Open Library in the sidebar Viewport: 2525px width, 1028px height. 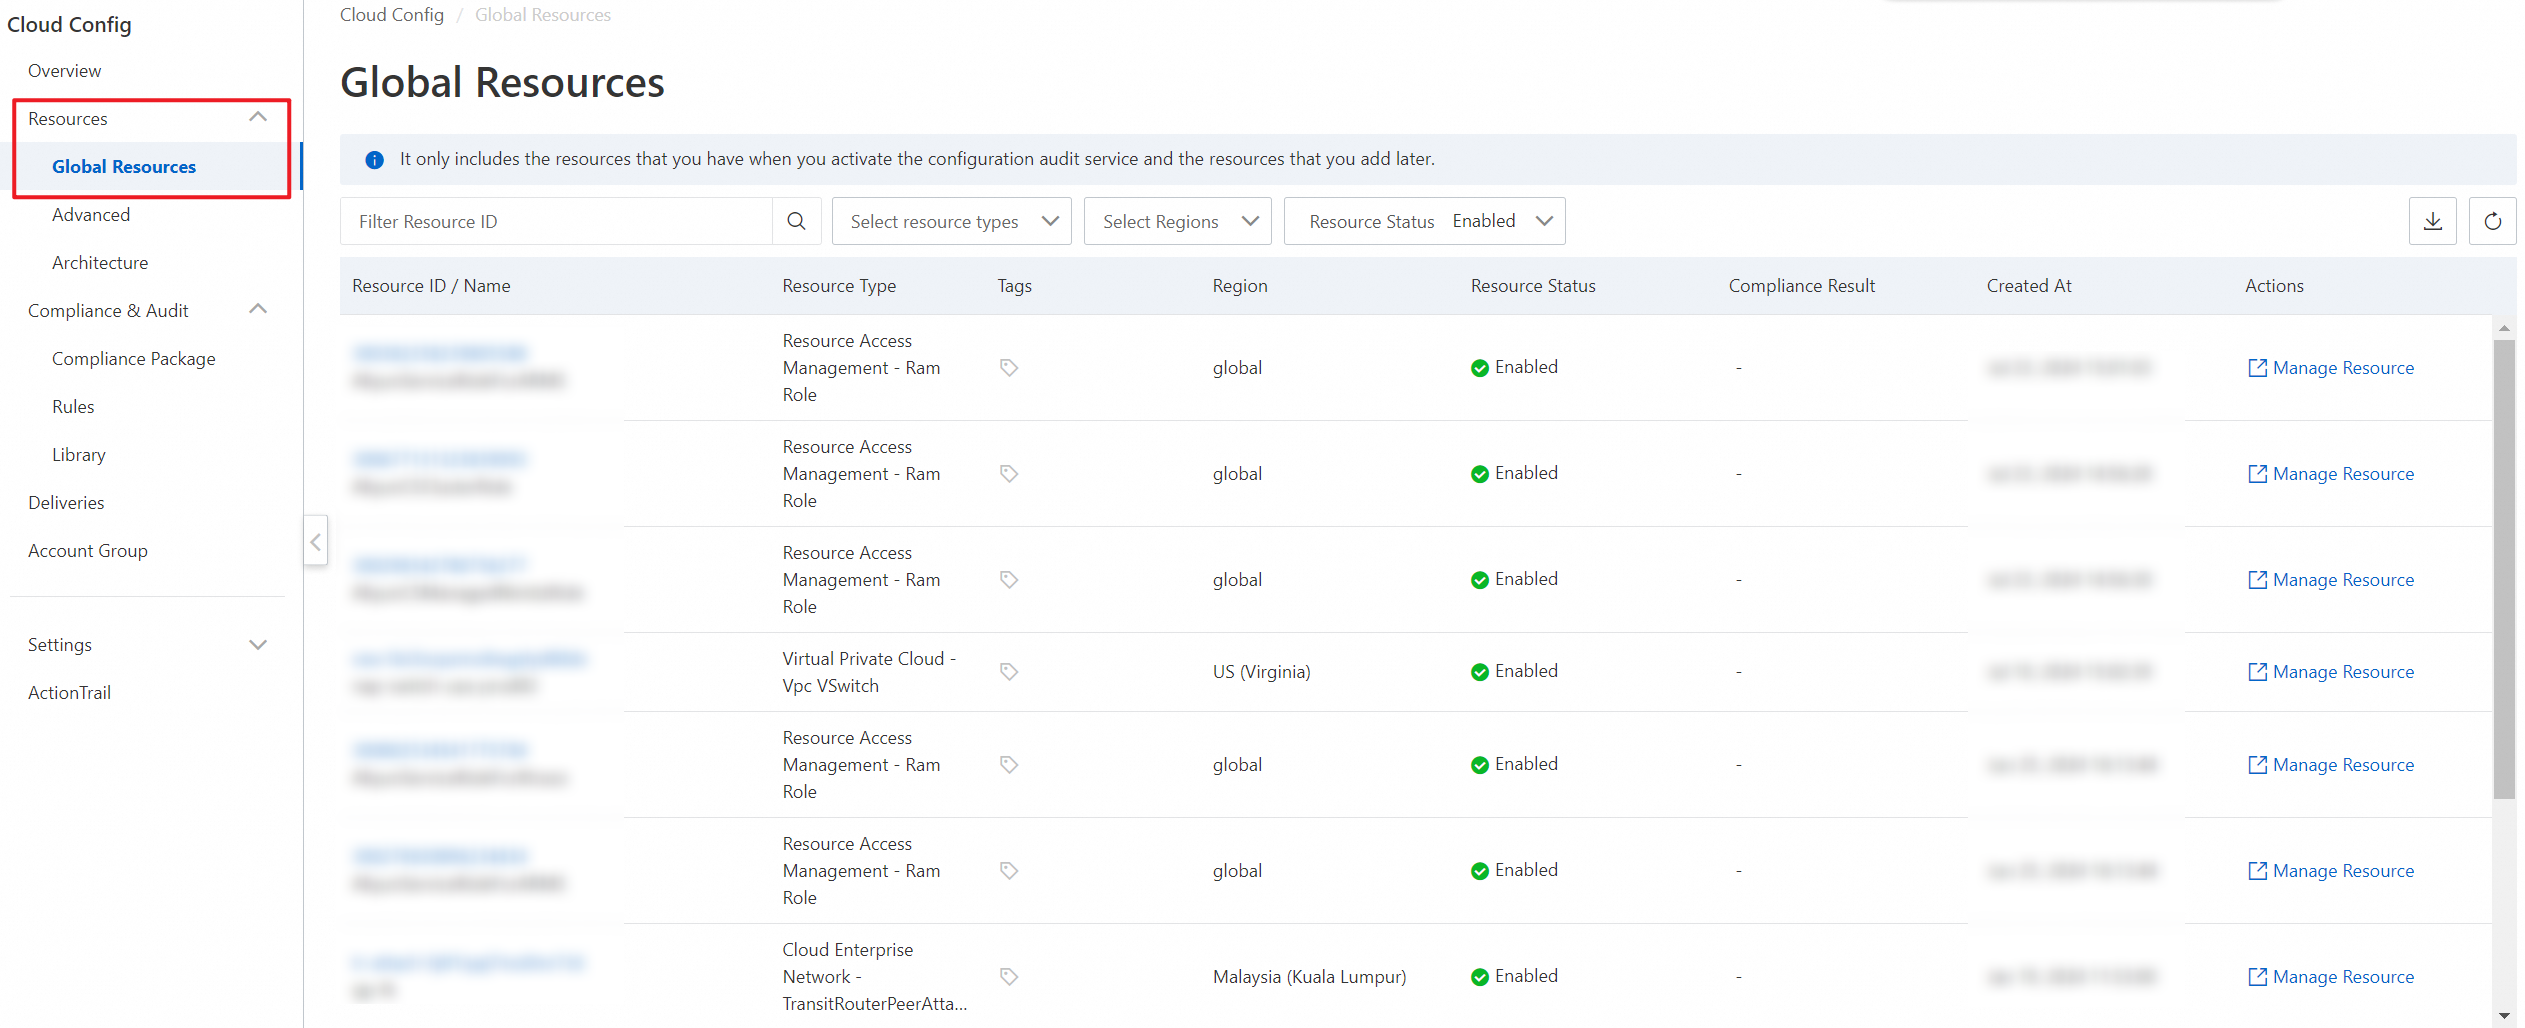[79, 455]
